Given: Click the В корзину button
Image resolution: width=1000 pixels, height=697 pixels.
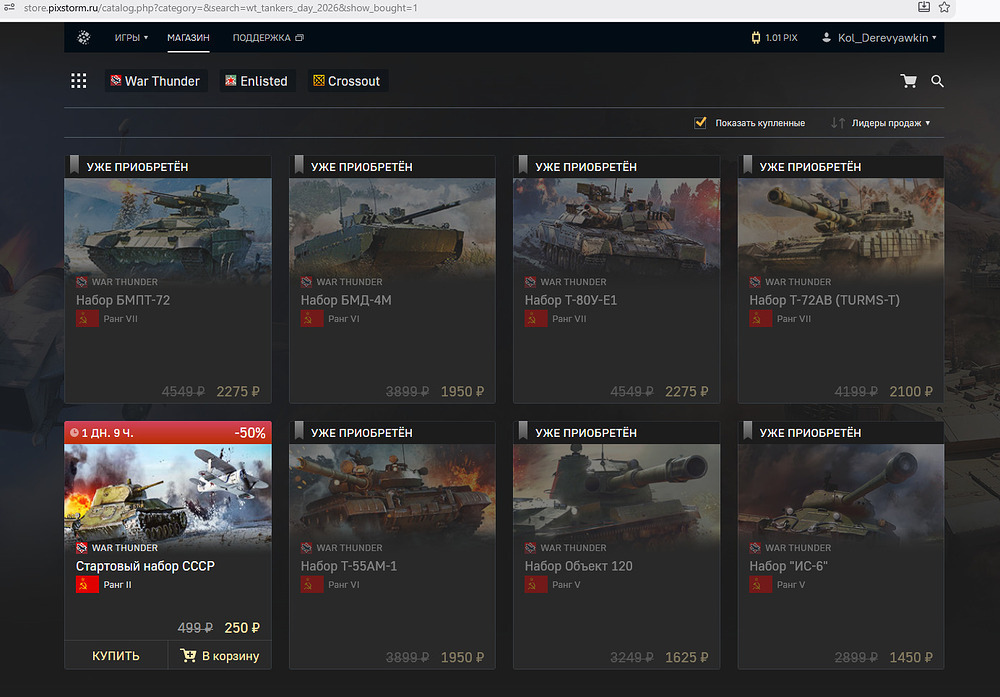Looking at the screenshot, I should pyautogui.click(x=220, y=656).
